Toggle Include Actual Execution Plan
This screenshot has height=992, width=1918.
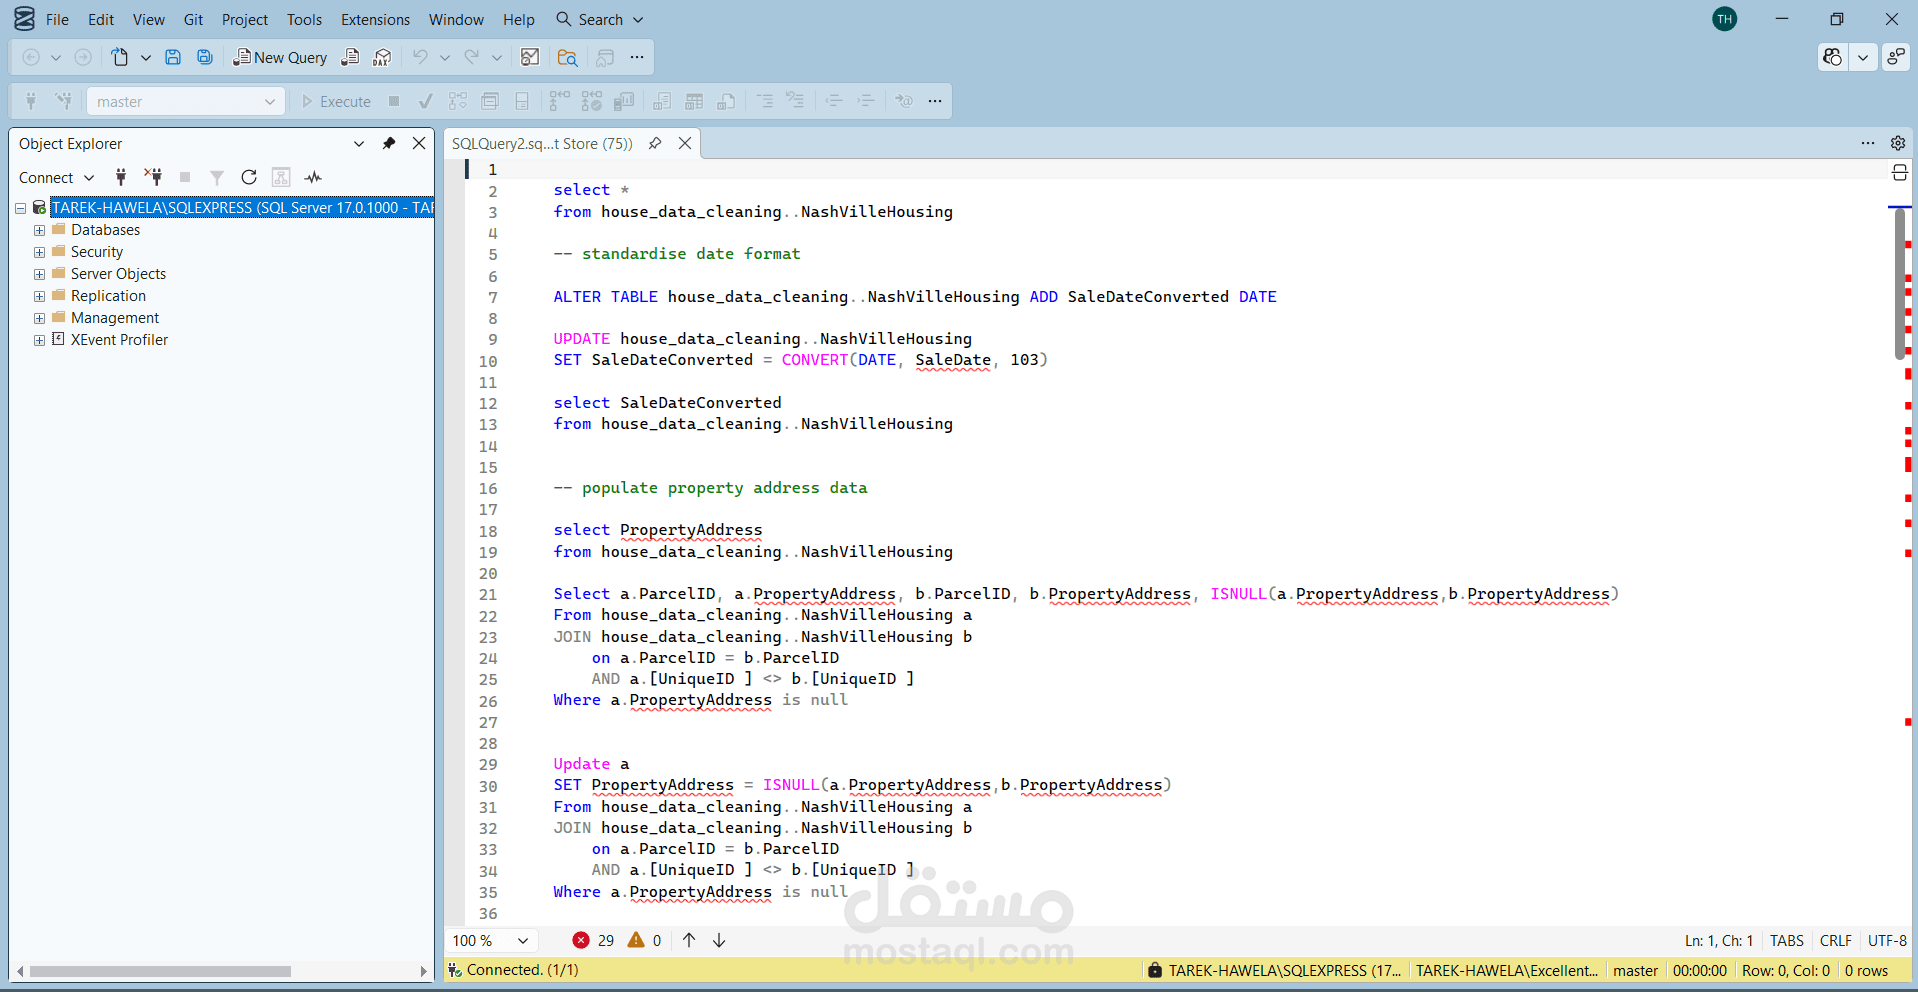click(560, 101)
